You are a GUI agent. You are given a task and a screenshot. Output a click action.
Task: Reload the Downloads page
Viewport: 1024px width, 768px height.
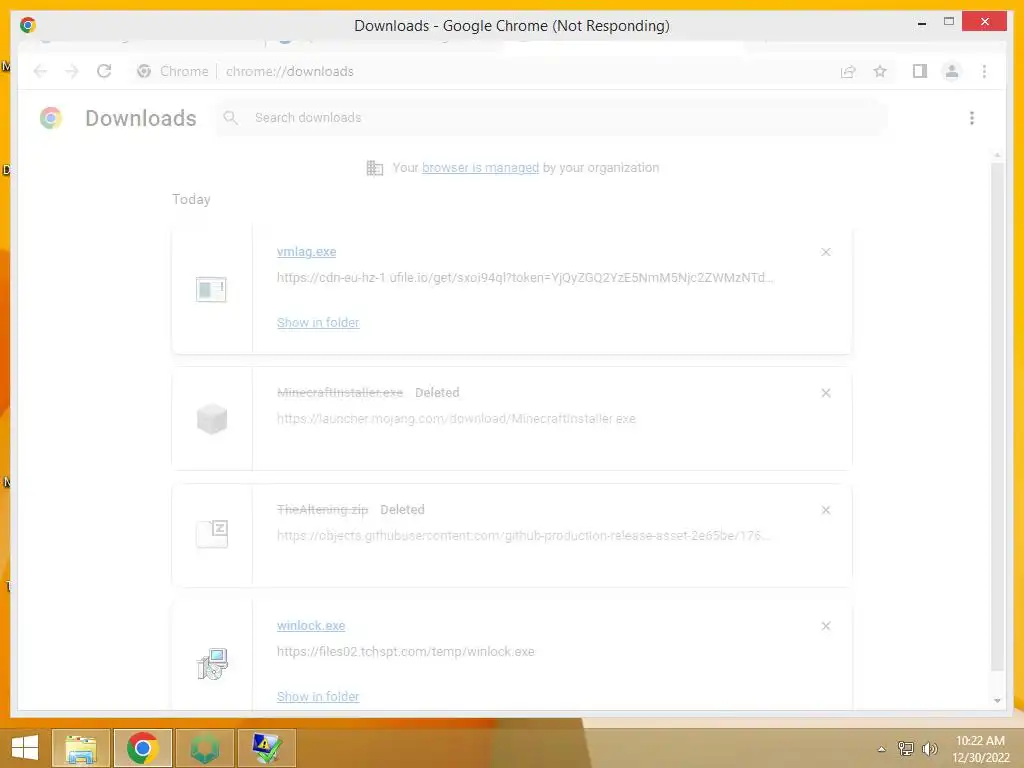coord(104,71)
